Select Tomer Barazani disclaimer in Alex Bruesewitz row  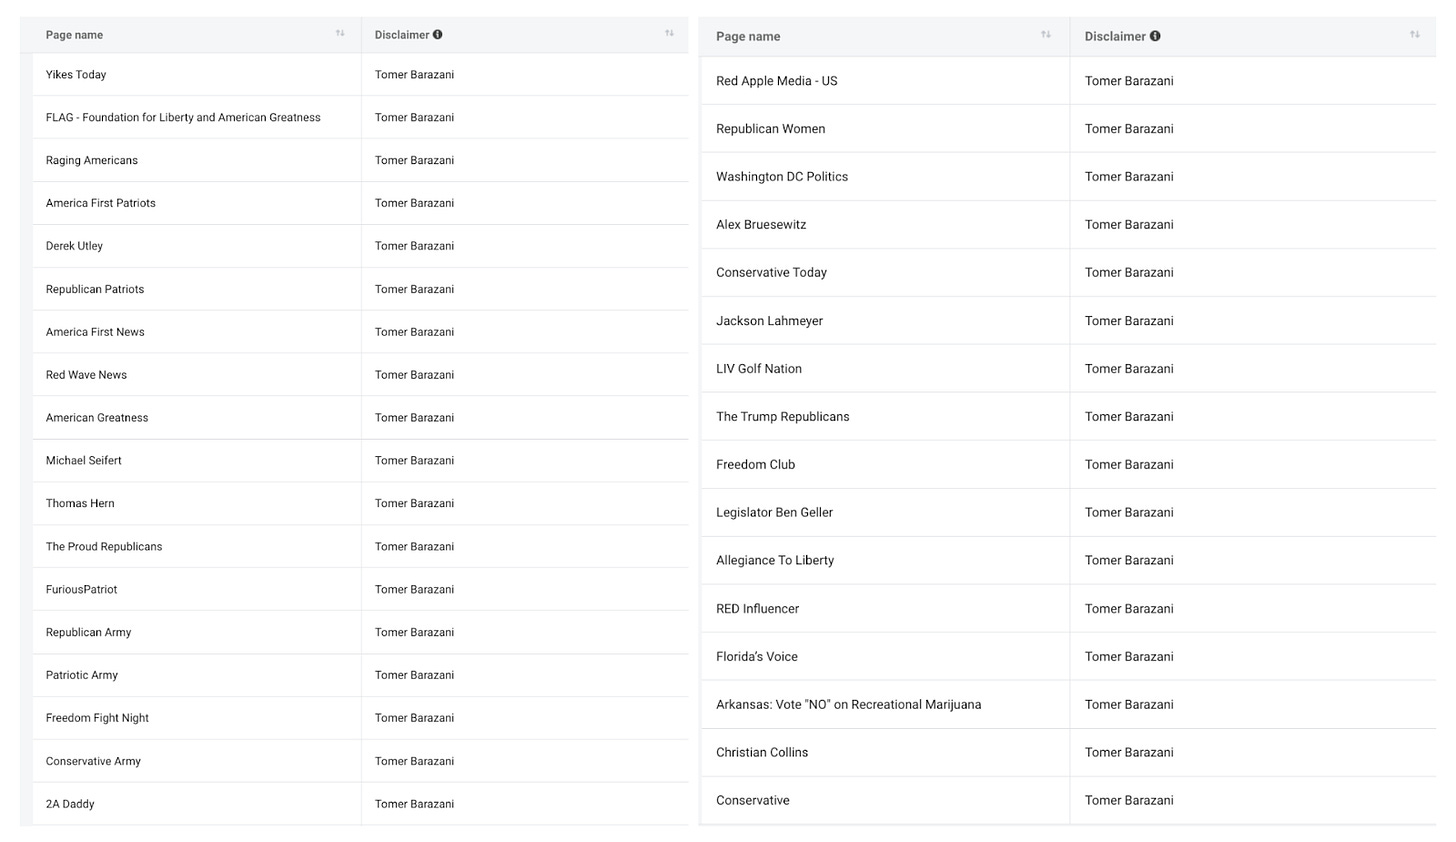coord(1129,225)
